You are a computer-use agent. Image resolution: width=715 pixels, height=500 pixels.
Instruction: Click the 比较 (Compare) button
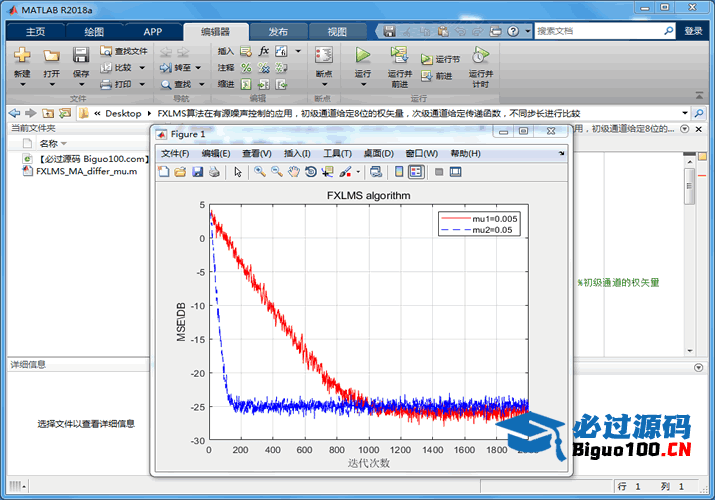coord(117,67)
